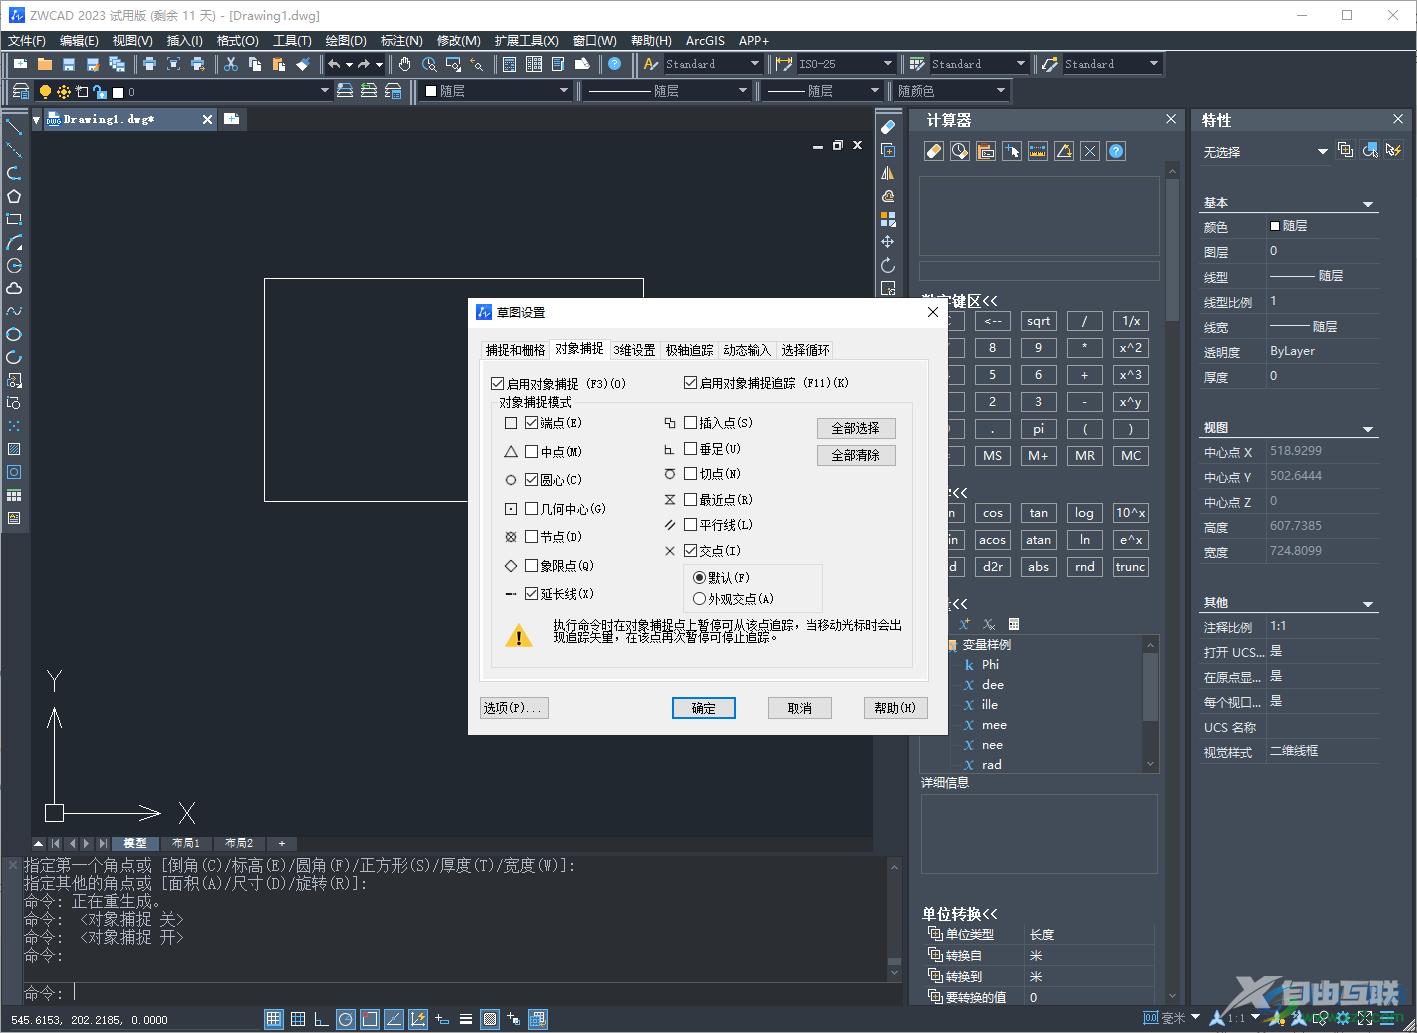Collapse the 基本 properties section
The width and height of the screenshot is (1417, 1033).
[x=1369, y=204]
